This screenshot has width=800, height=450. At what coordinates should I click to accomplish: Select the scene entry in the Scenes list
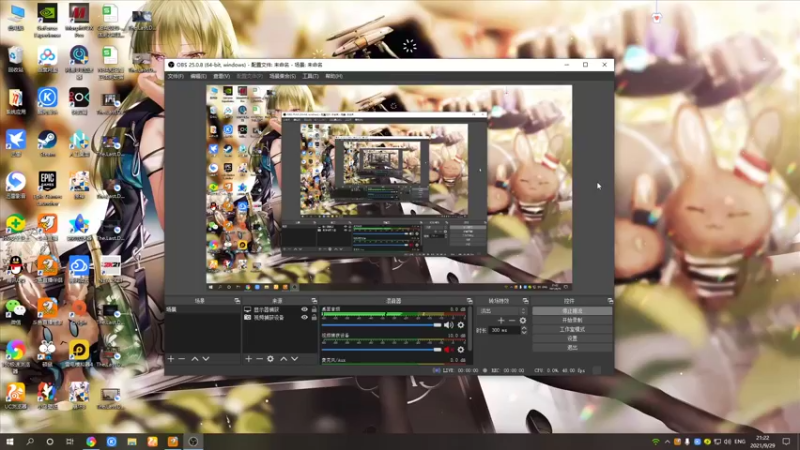[203, 310]
